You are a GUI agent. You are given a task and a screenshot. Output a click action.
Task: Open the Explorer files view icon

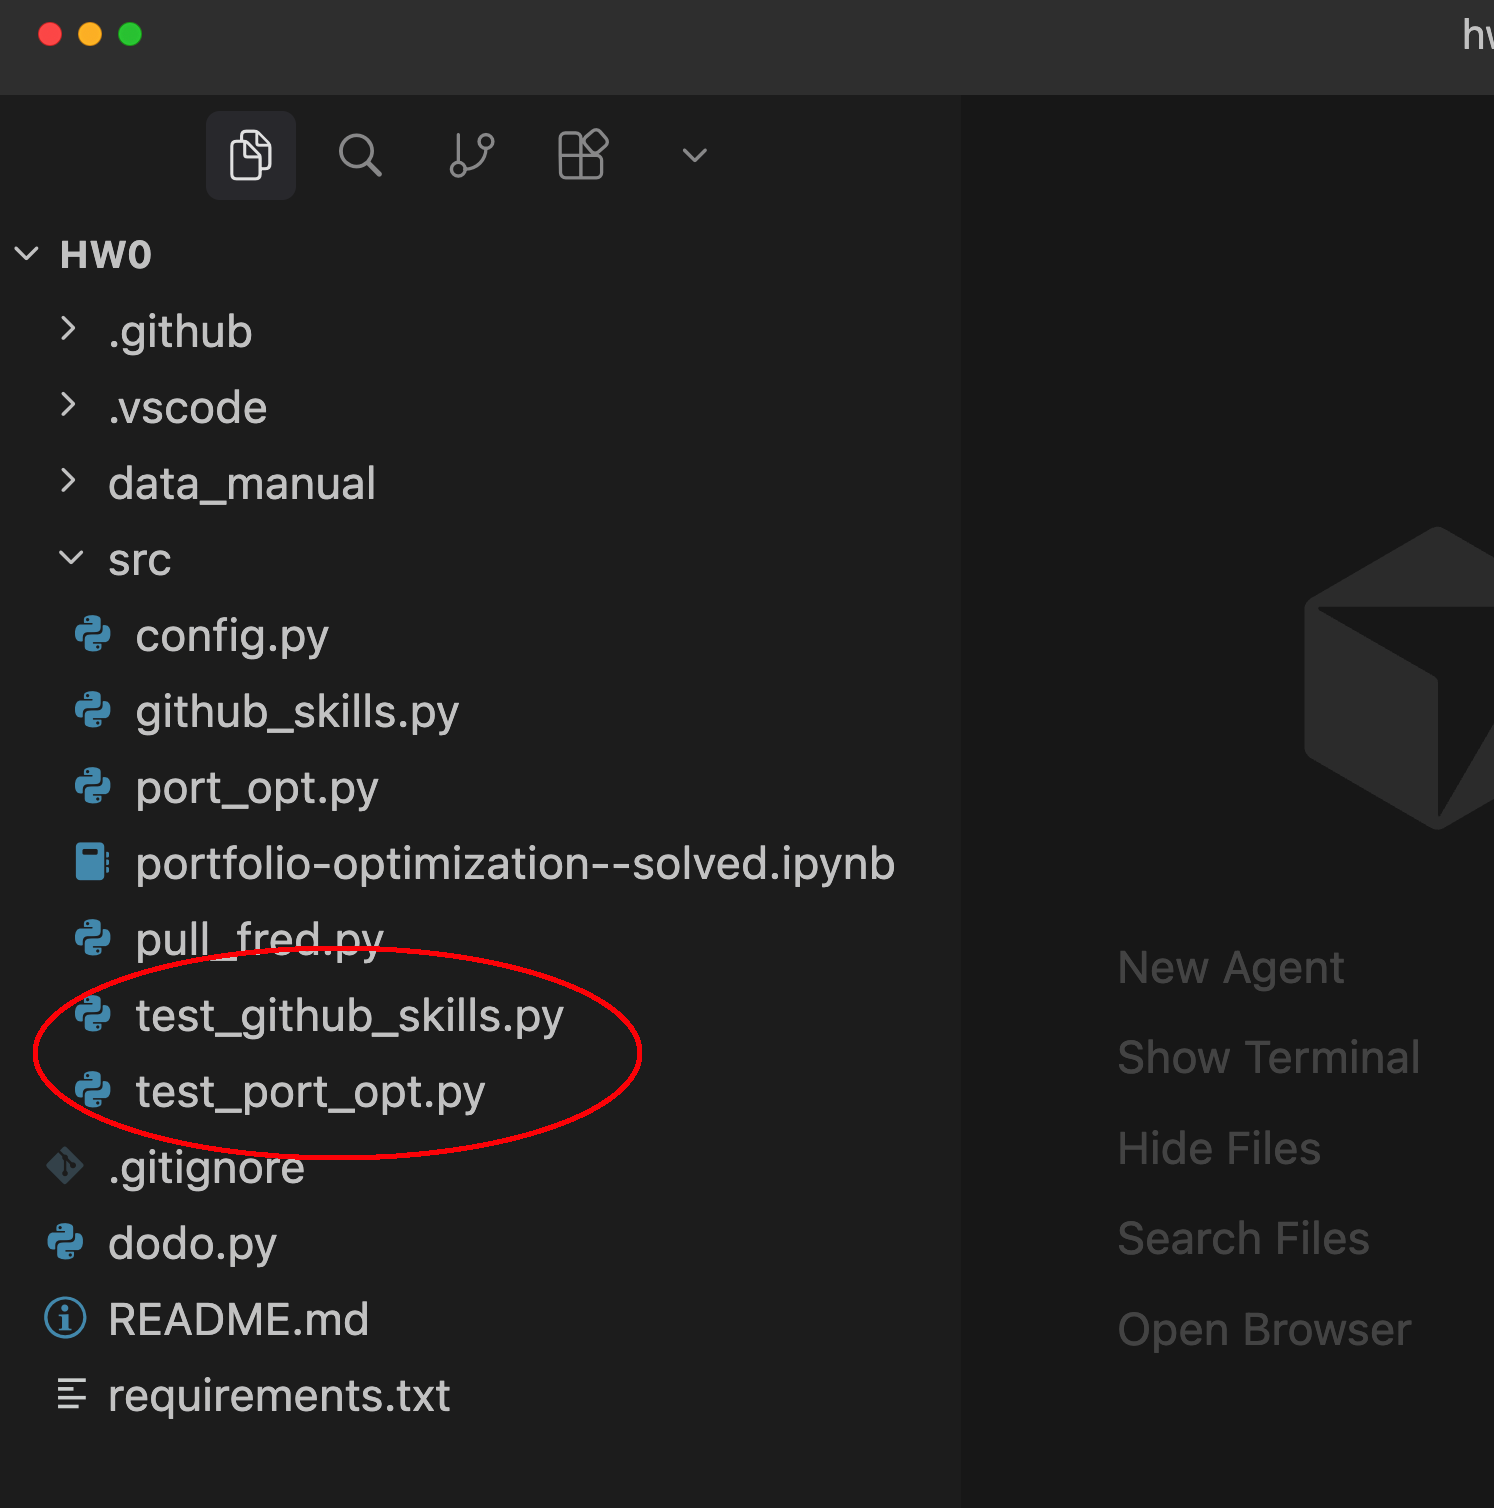pyautogui.click(x=250, y=155)
